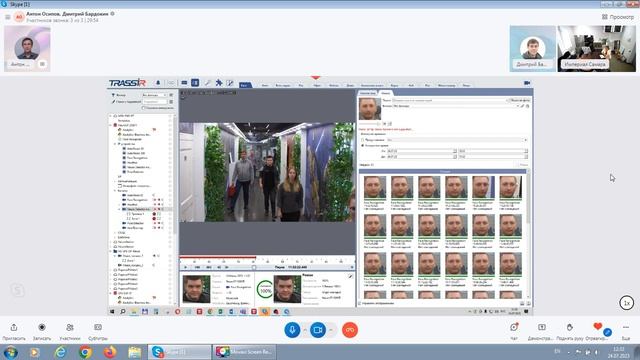The width and height of the screenshot is (640, 360).
Task: Click the TRASSIR bell notifications icon
Action: (158, 83)
